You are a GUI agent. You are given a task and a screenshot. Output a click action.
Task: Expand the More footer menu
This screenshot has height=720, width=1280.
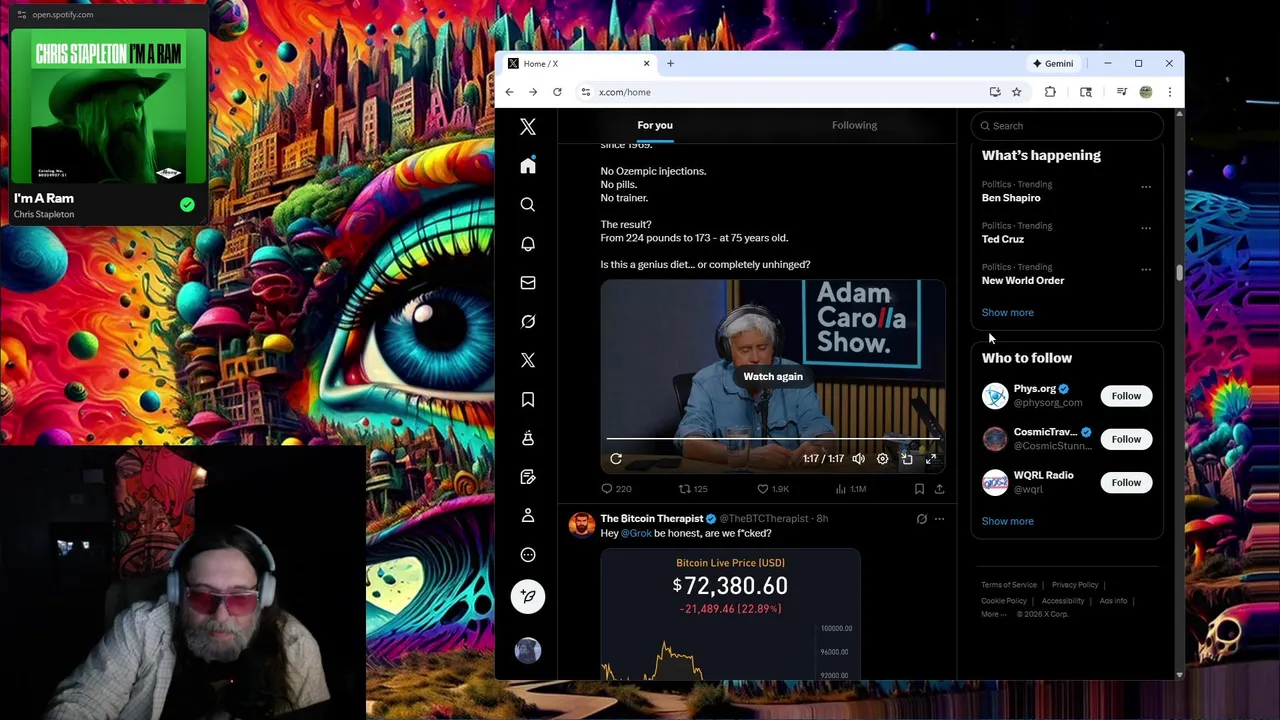click(x=992, y=614)
